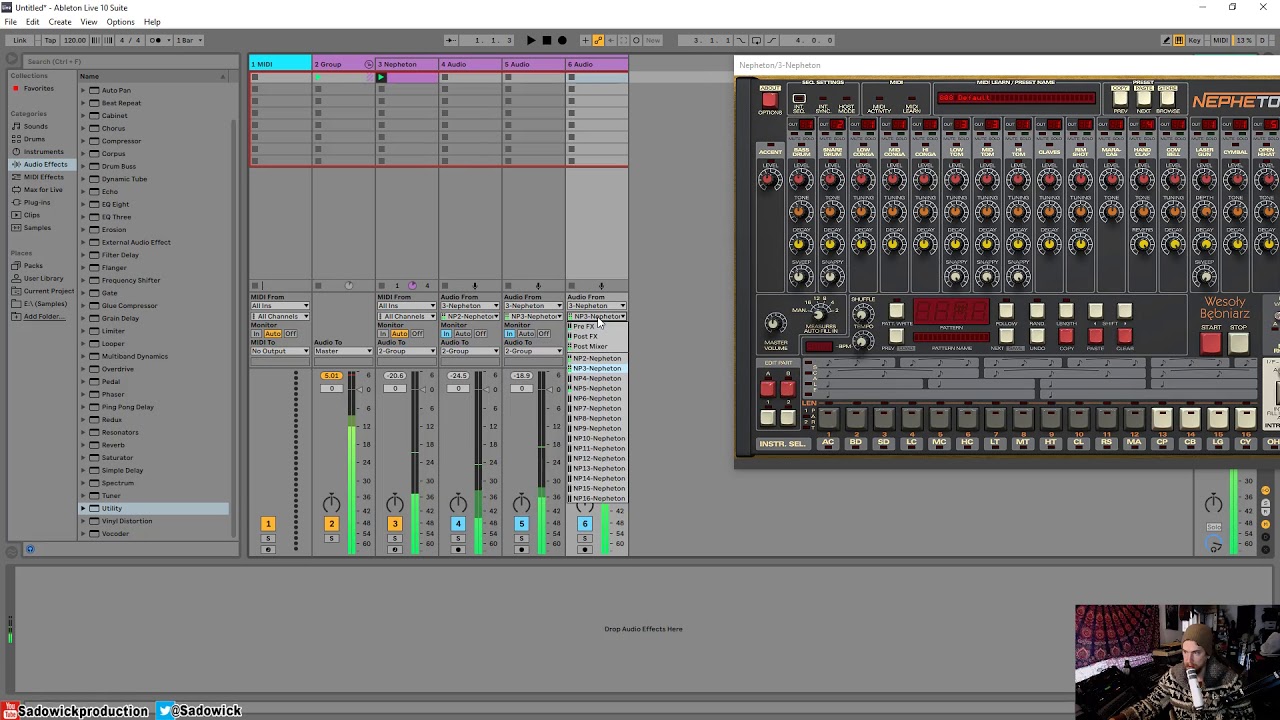Viewport: 1280px width, 720px height.
Task: Arm track 5 for recording
Action: (x=521, y=549)
